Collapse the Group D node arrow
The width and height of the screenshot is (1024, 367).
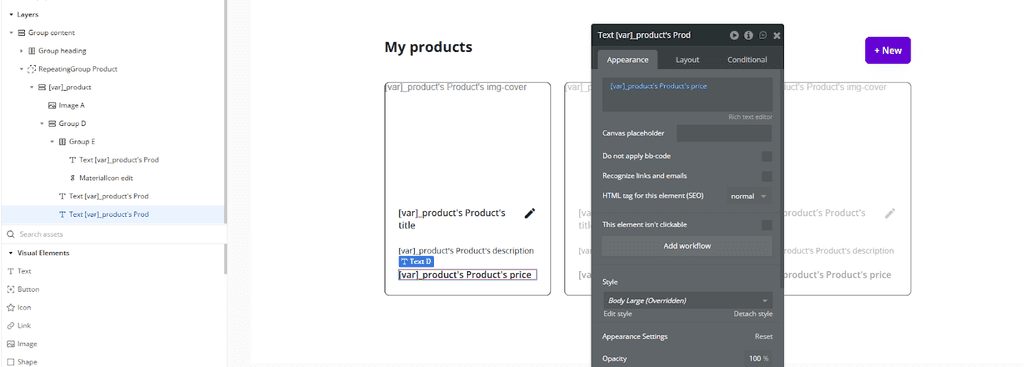(42, 123)
